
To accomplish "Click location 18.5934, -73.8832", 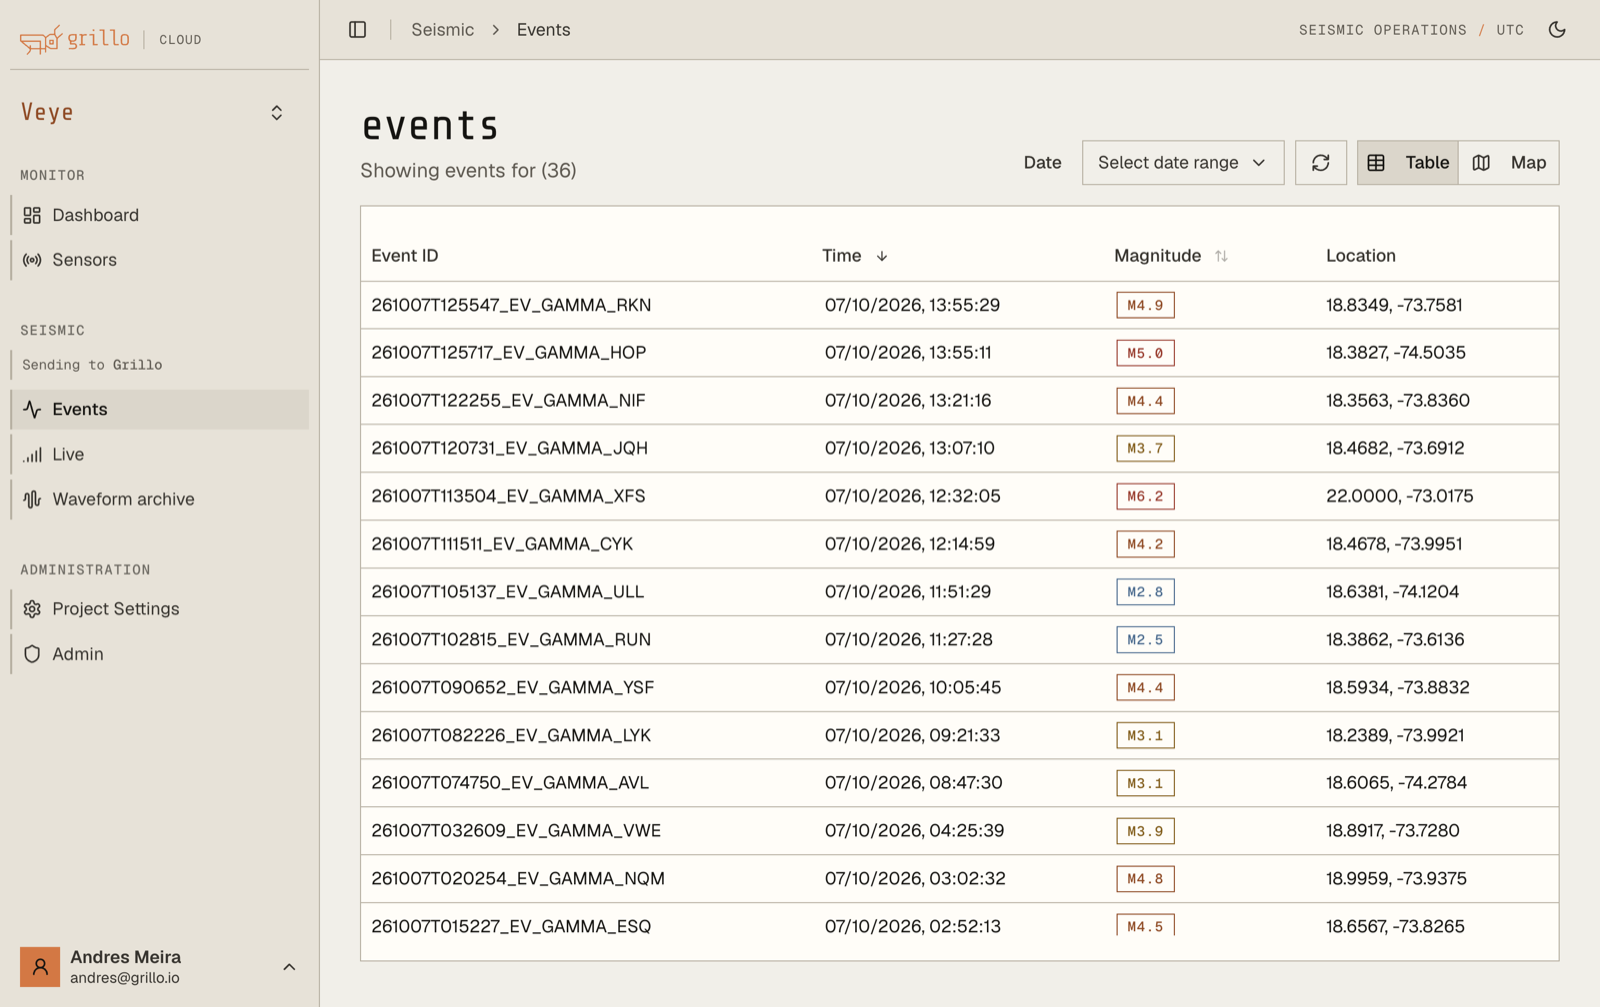I will [x=1398, y=688].
